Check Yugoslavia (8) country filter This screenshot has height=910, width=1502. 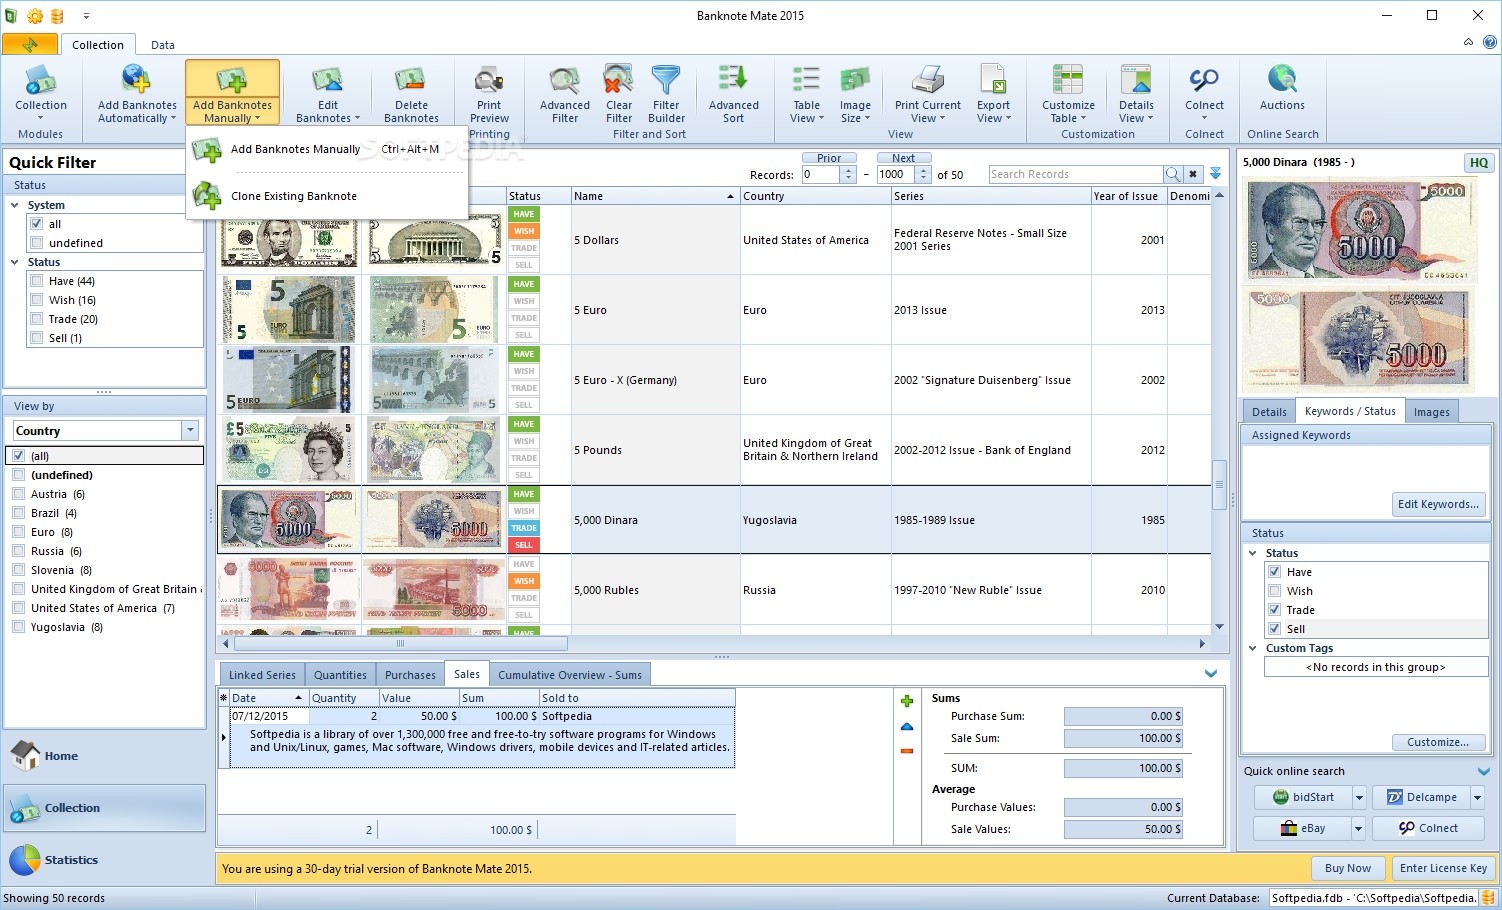pos(19,627)
